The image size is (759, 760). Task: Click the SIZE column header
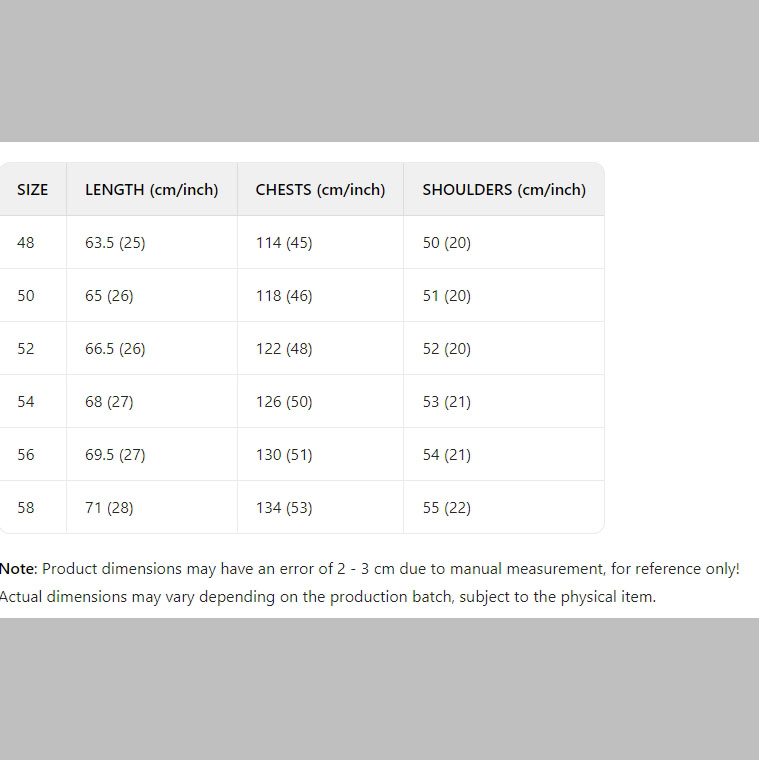click(32, 190)
